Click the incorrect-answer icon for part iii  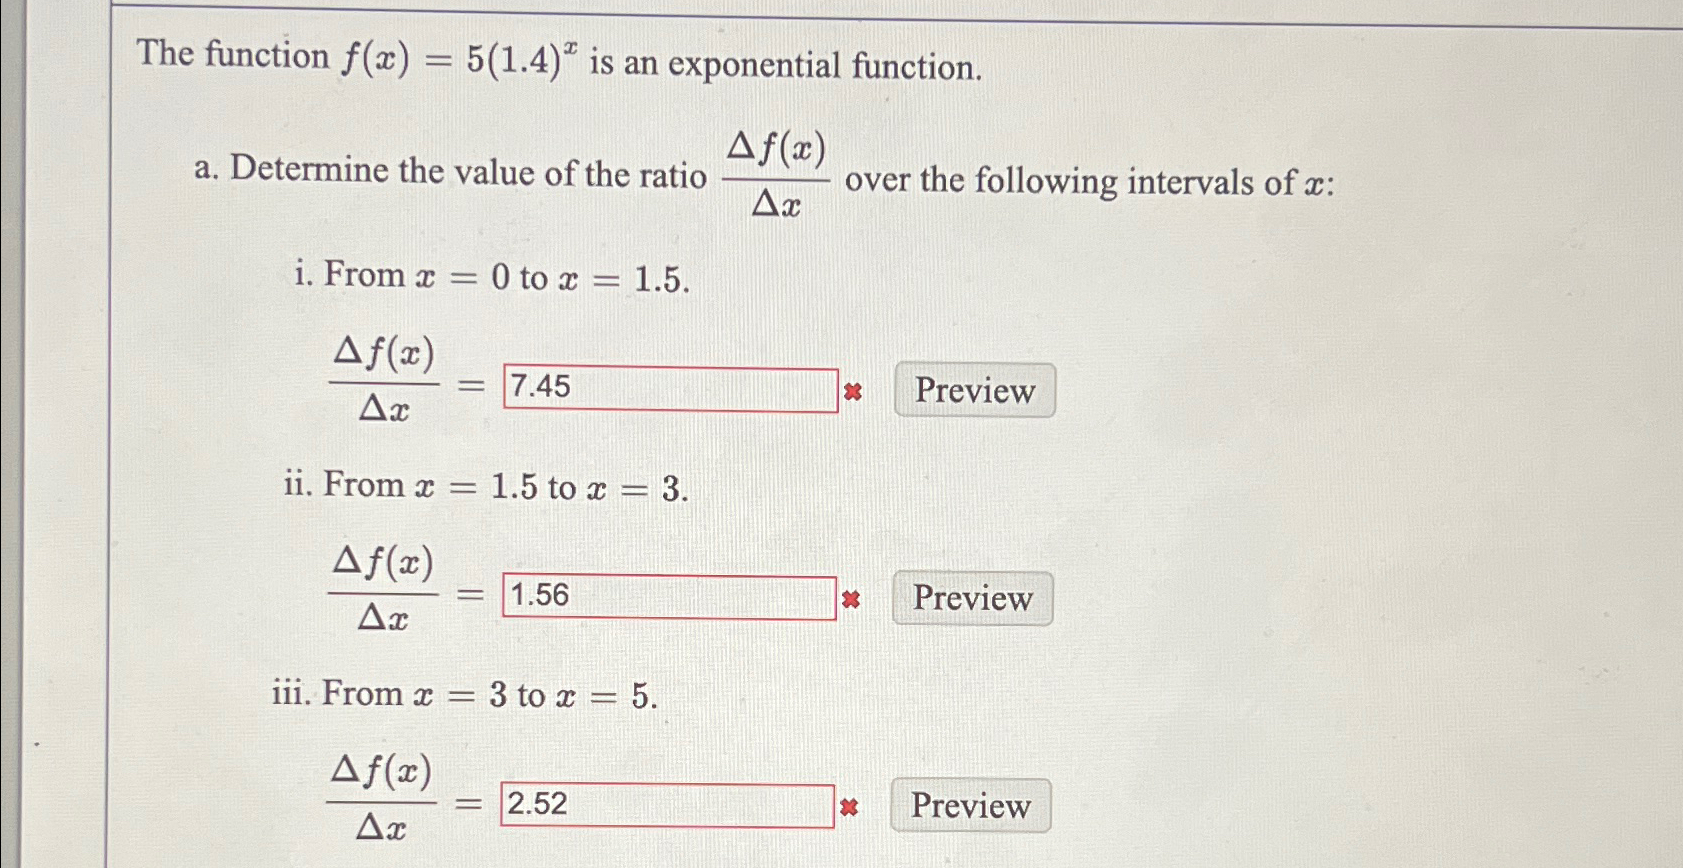click(849, 805)
